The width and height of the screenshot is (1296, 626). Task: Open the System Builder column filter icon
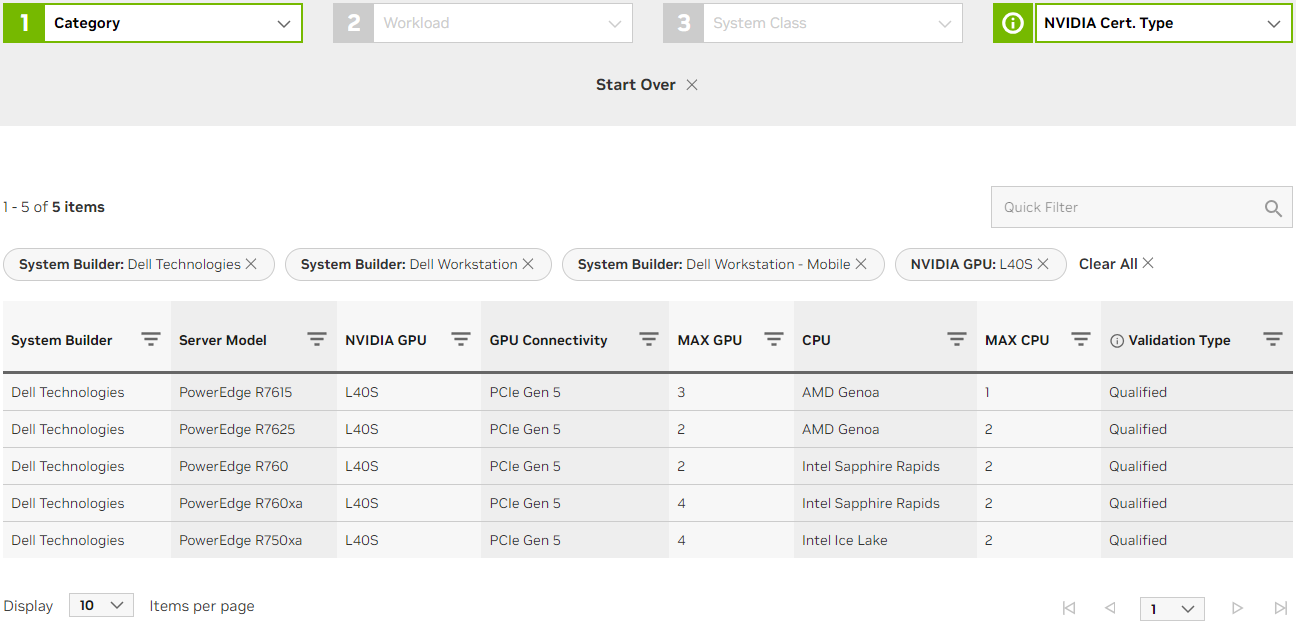[151, 339]
